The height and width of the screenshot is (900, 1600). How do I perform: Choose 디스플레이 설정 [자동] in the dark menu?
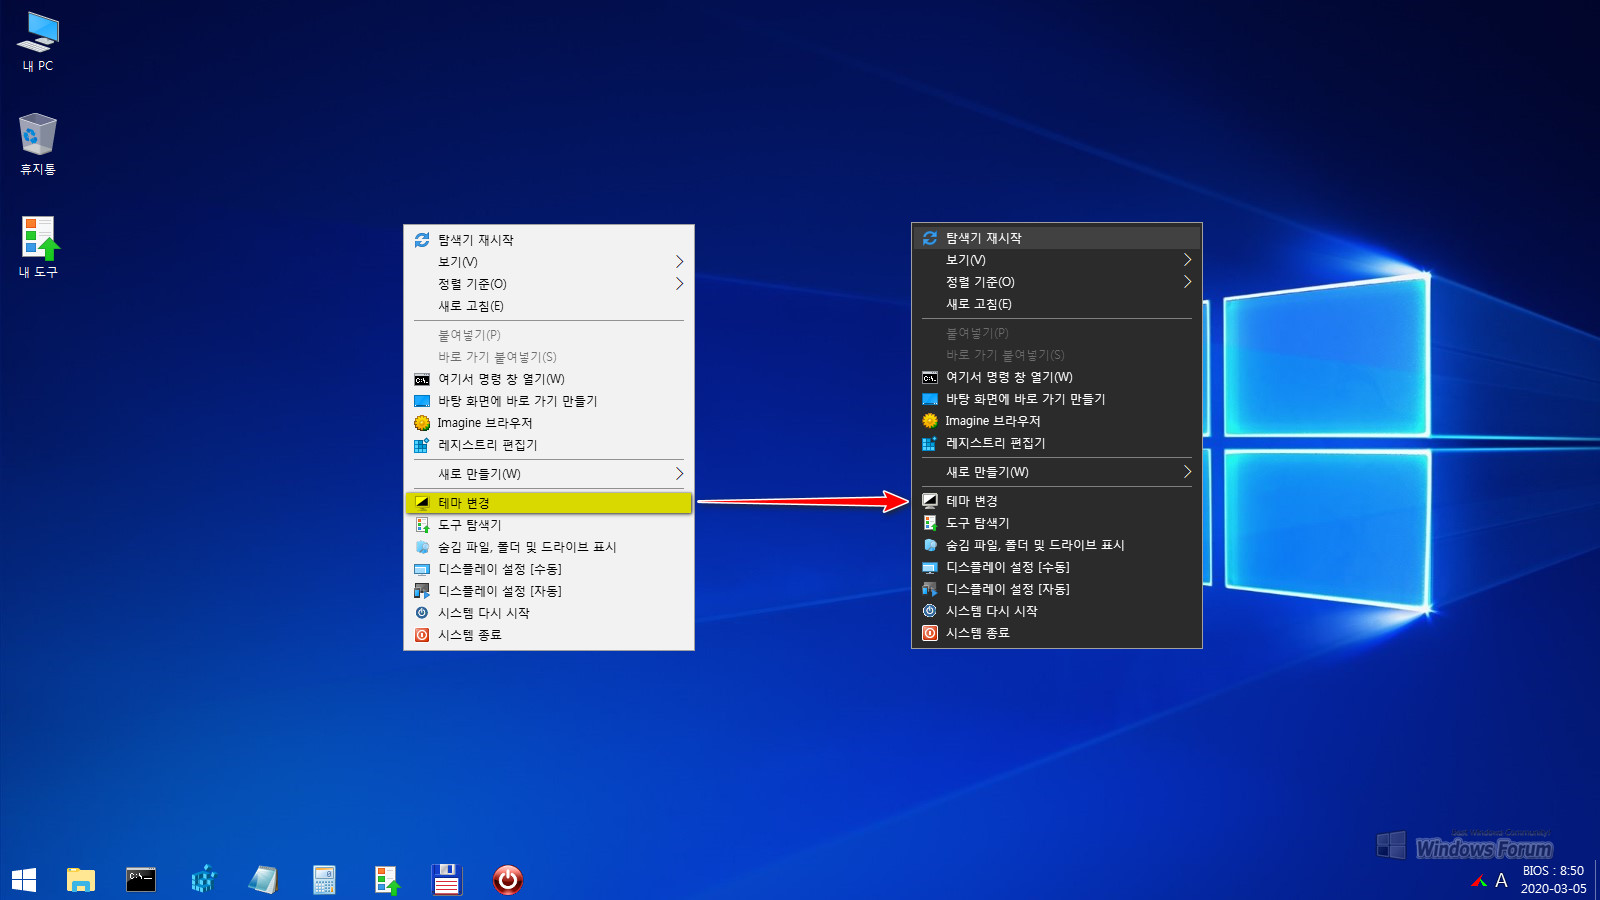1057,589
